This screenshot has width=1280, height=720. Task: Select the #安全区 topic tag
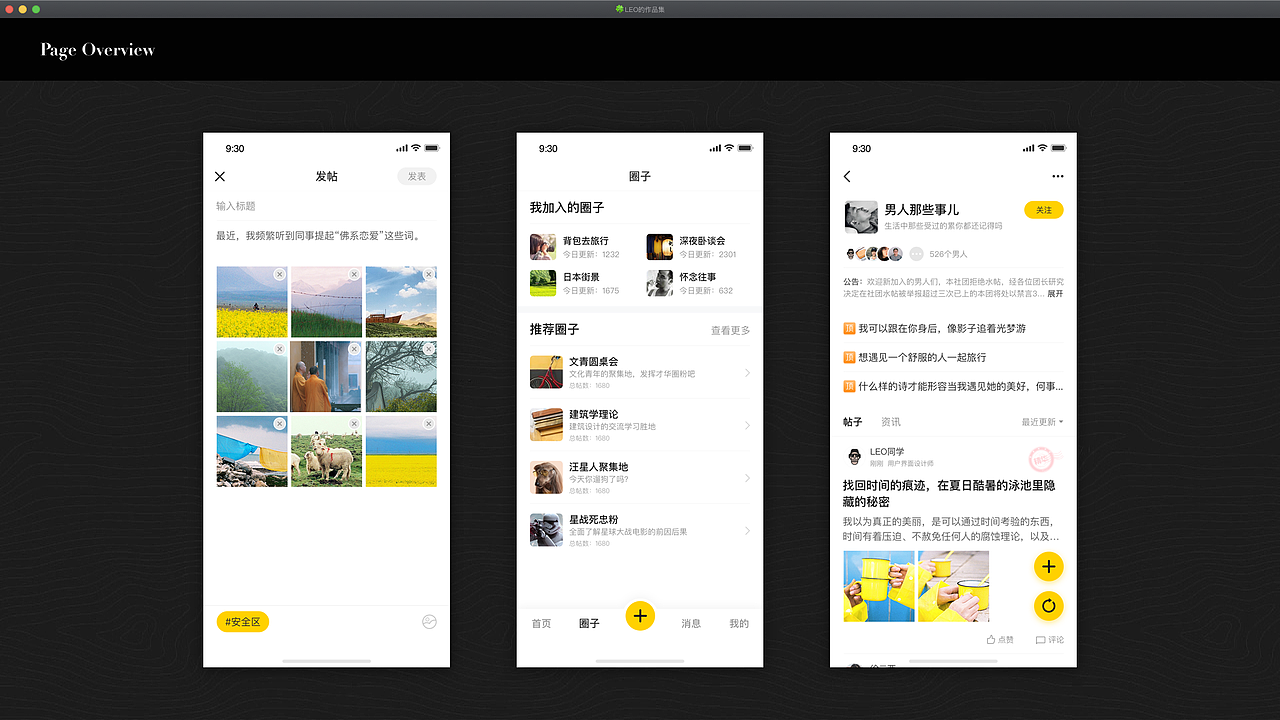[243, 622]
